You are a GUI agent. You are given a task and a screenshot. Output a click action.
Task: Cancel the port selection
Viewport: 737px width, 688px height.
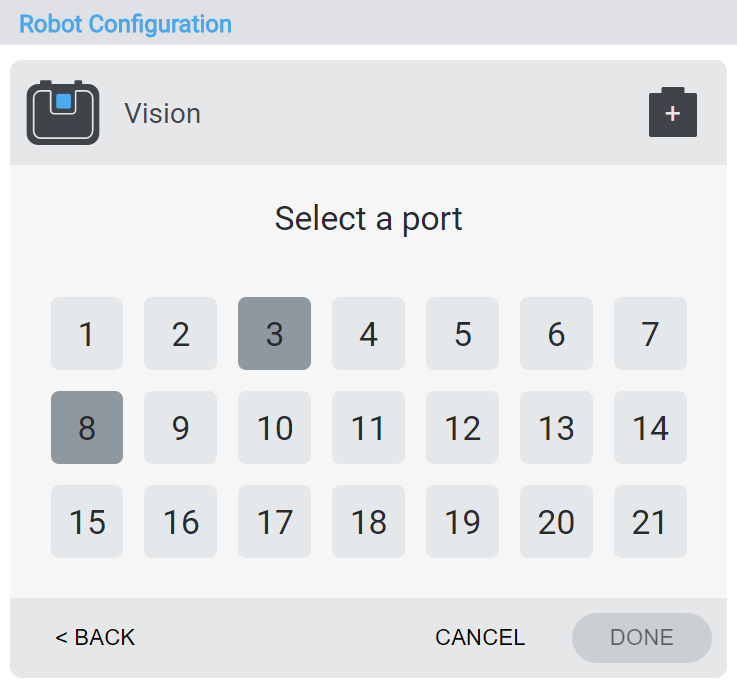click(480, 638)
